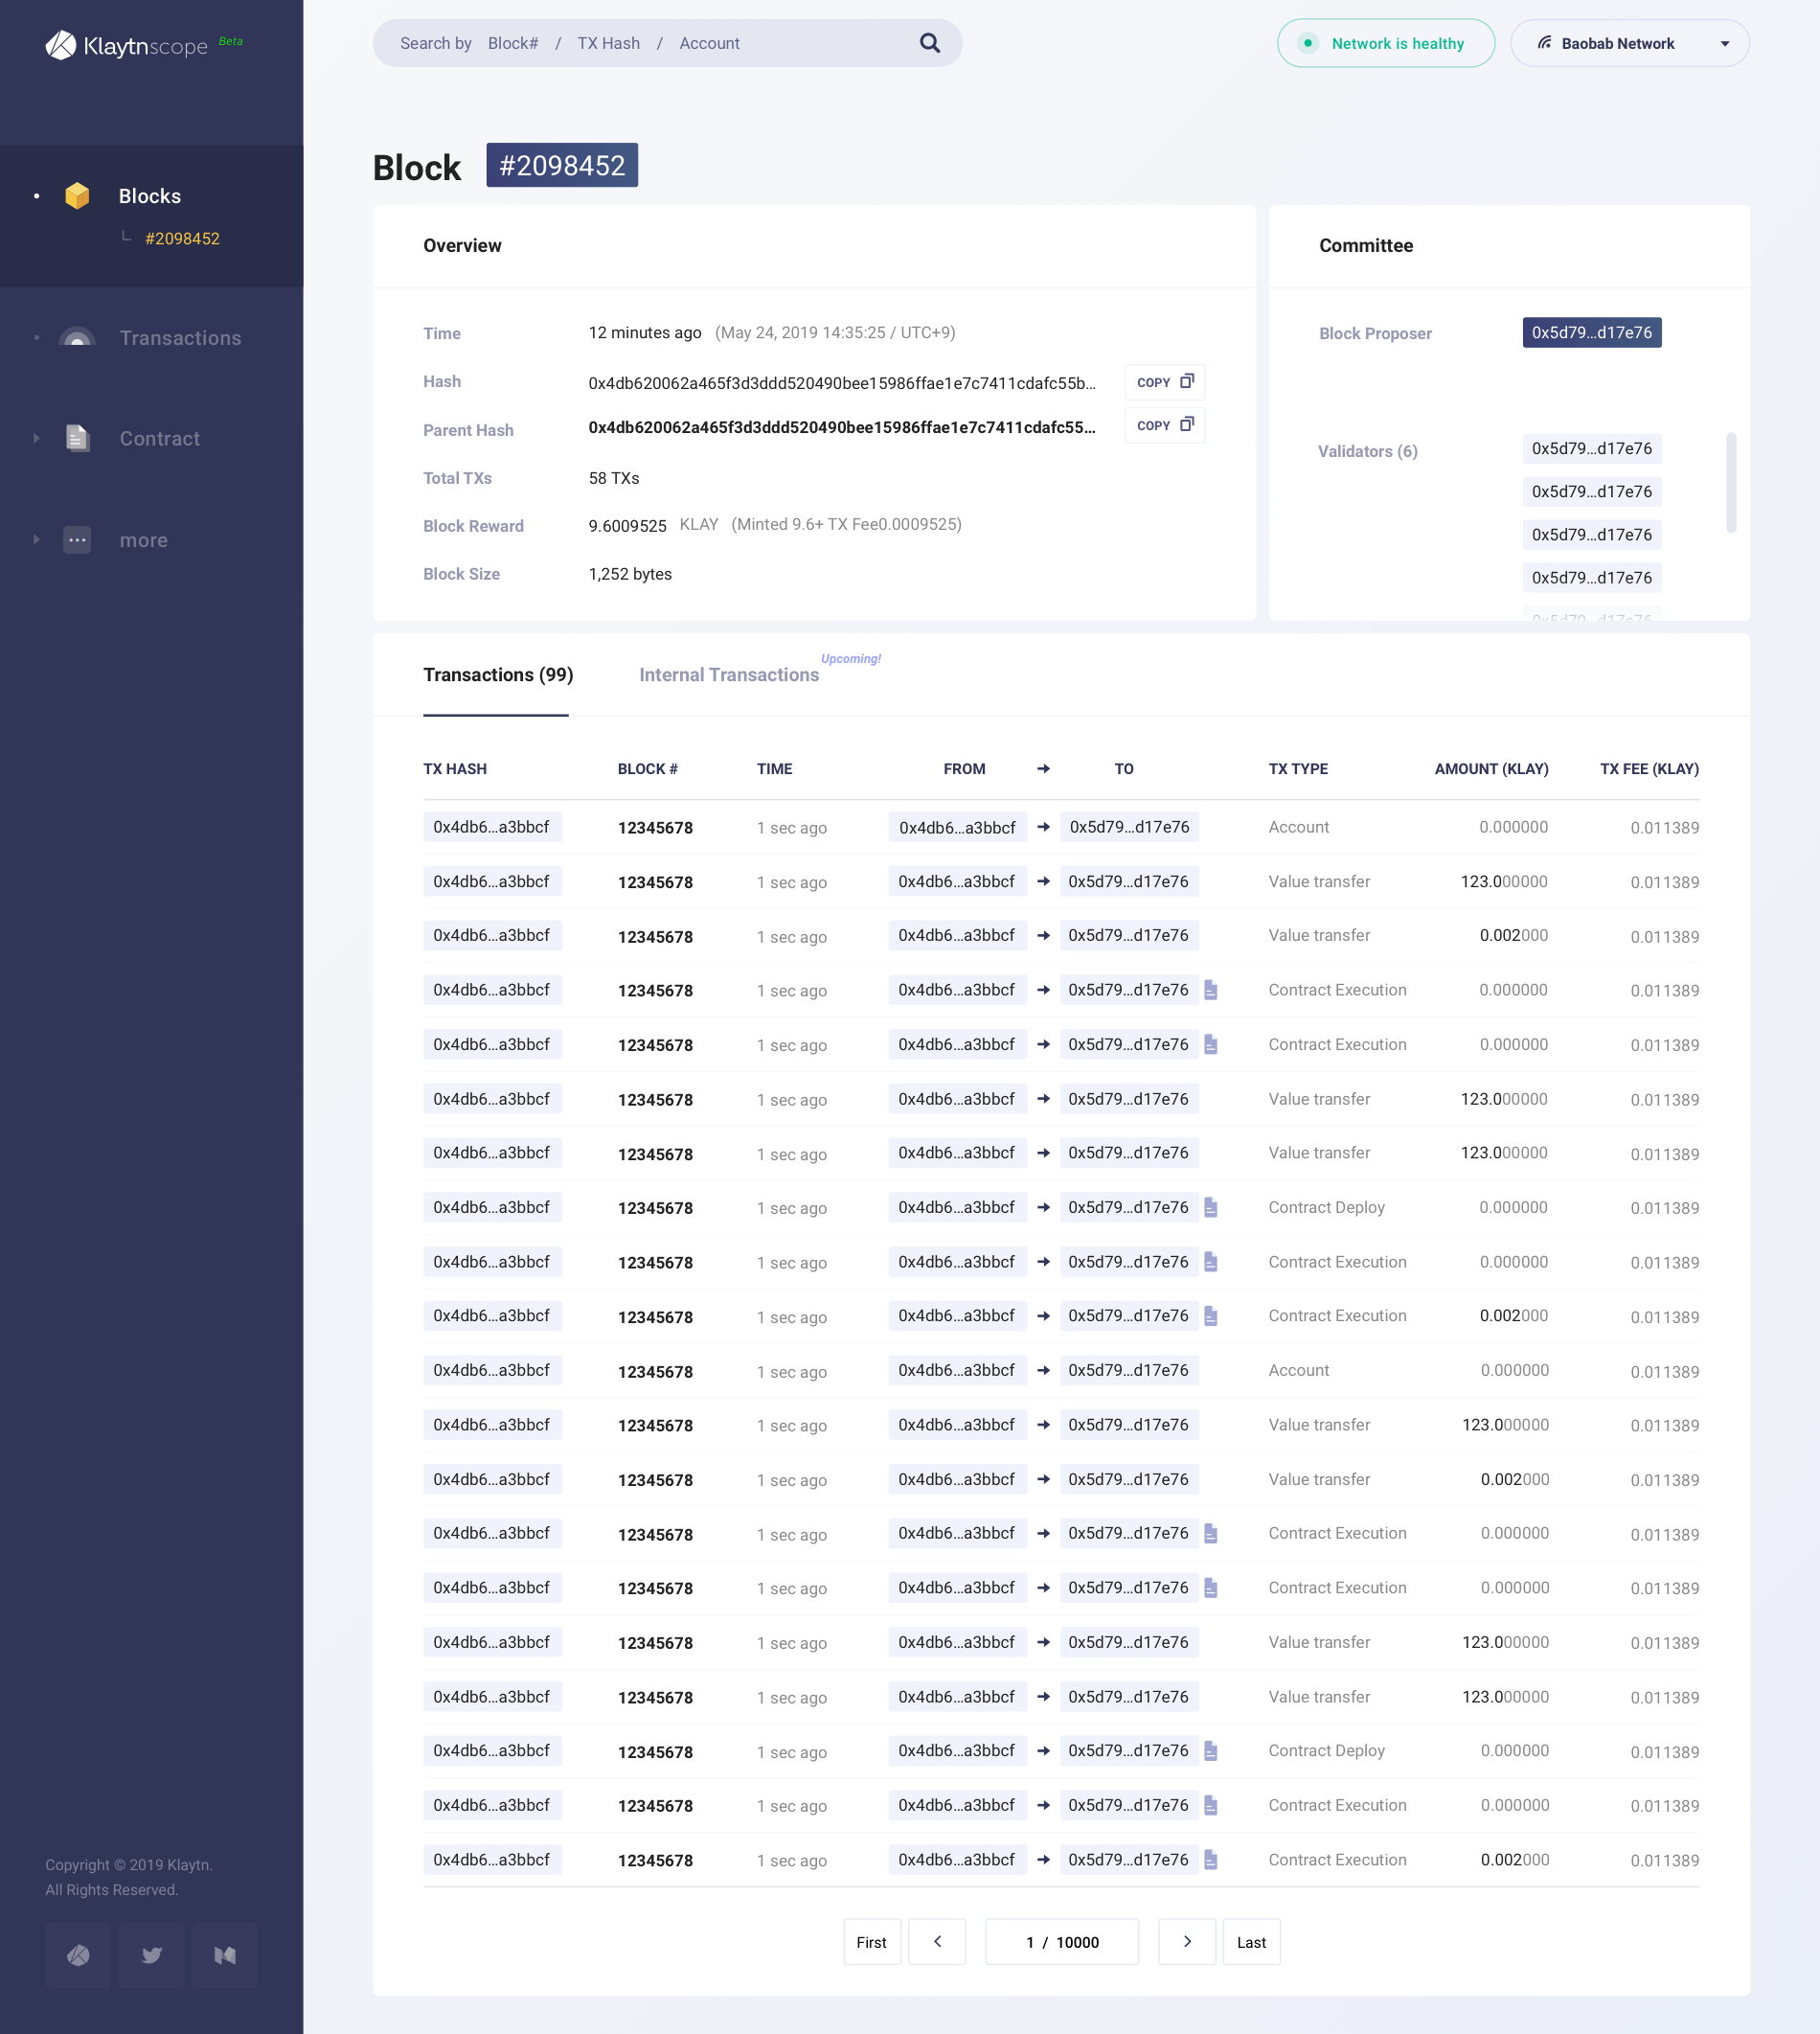1820x2034 pixels.
Task: Expand the more sidebar menu arrow
Action: 37,540
